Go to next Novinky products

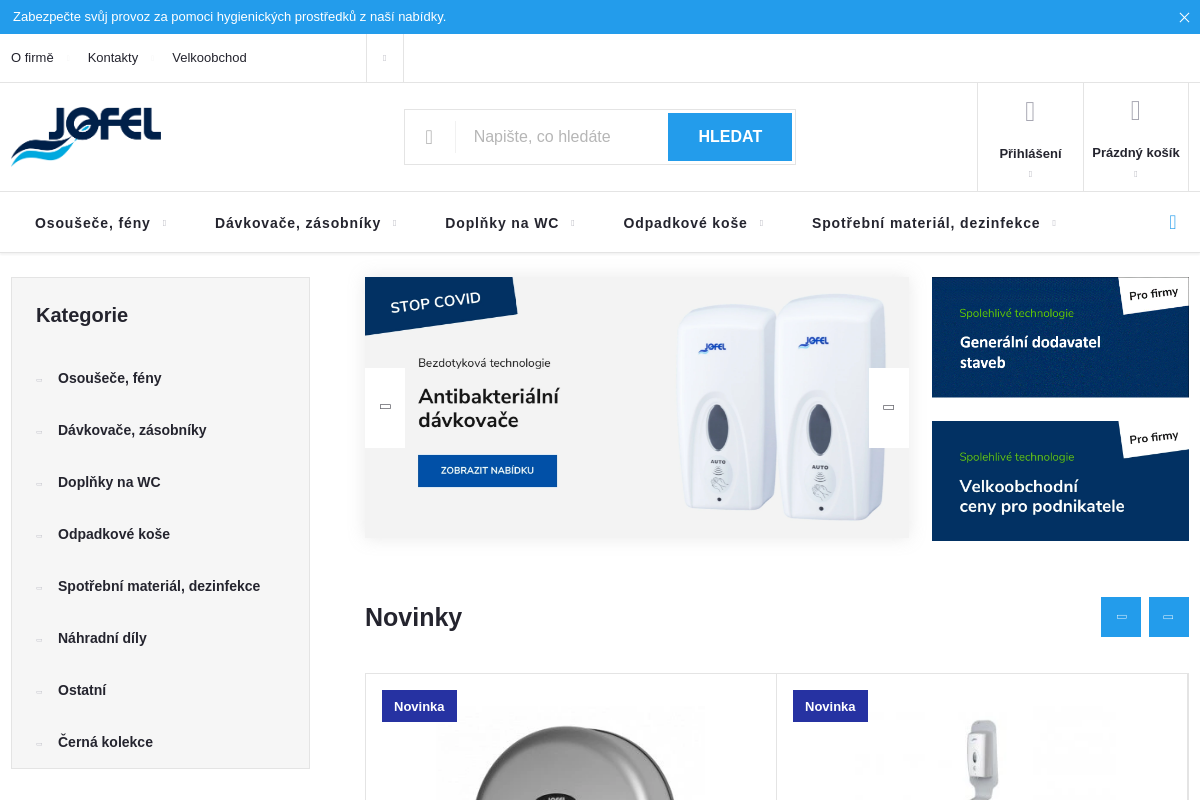[x=1169, y=617]
